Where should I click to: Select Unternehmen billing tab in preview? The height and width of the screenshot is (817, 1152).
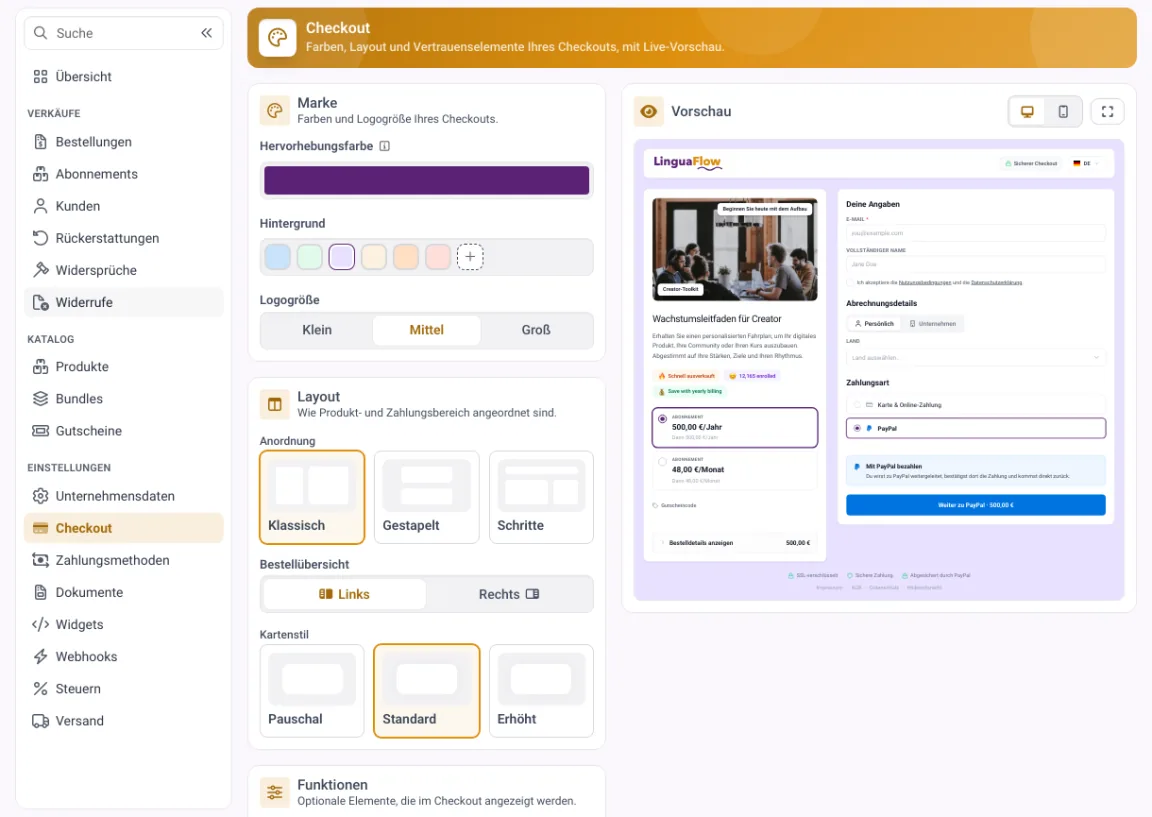pyautogui.click(x=933, y=323)
